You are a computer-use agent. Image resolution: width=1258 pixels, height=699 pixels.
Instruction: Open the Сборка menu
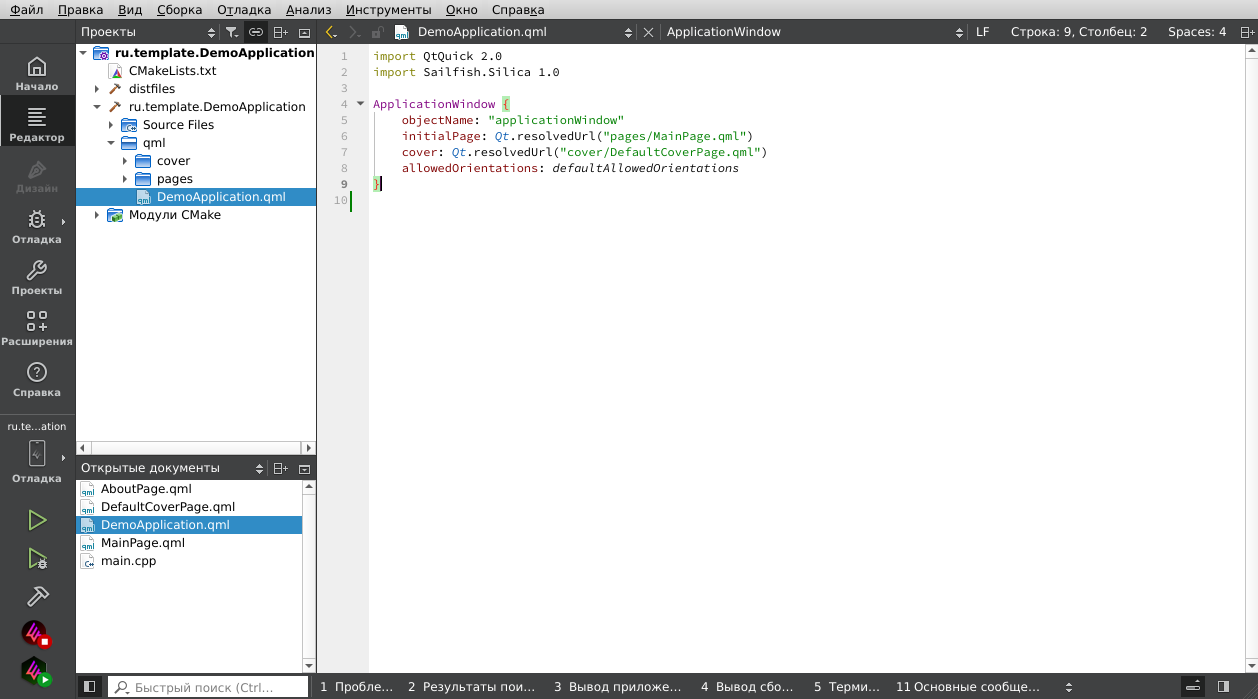pyautogui.click(x=179, y=9)
